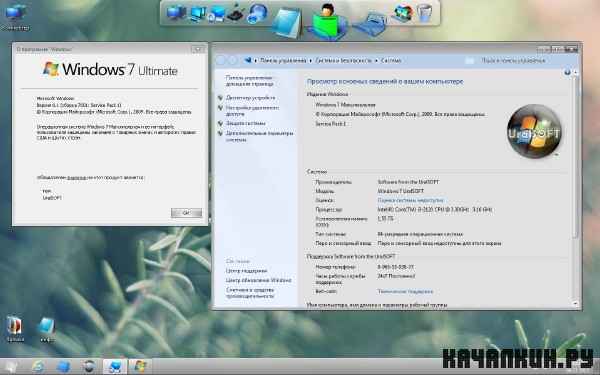Screen dimensions: 600x375
Task: Click the black joystick icon in the dock
Action: [x=236, y=13]
